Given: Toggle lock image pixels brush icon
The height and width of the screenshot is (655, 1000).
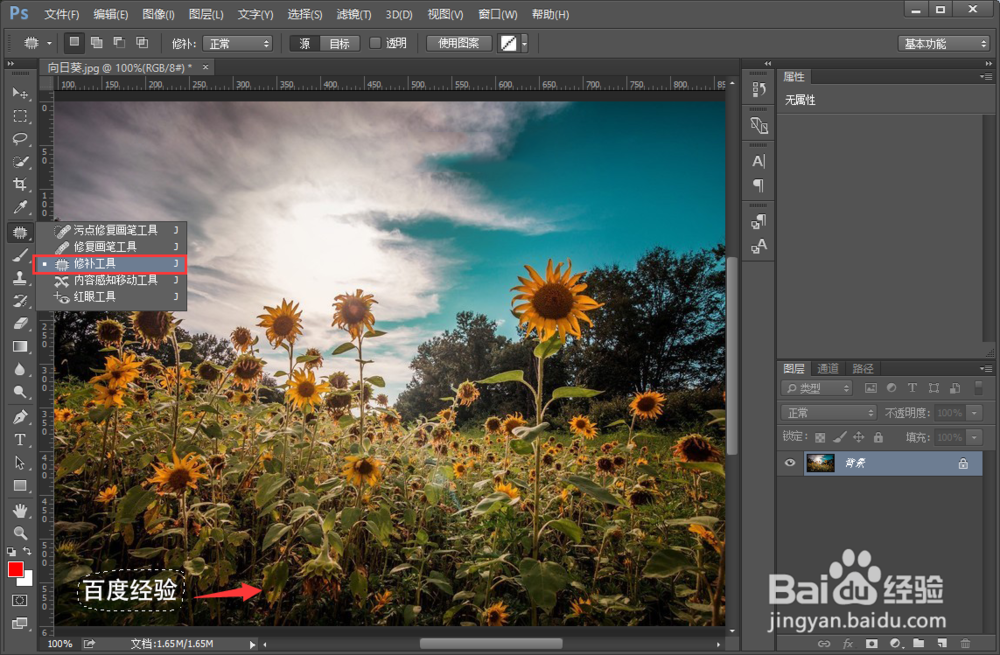Looking at the screenshot, I should [x=840, y=438].
